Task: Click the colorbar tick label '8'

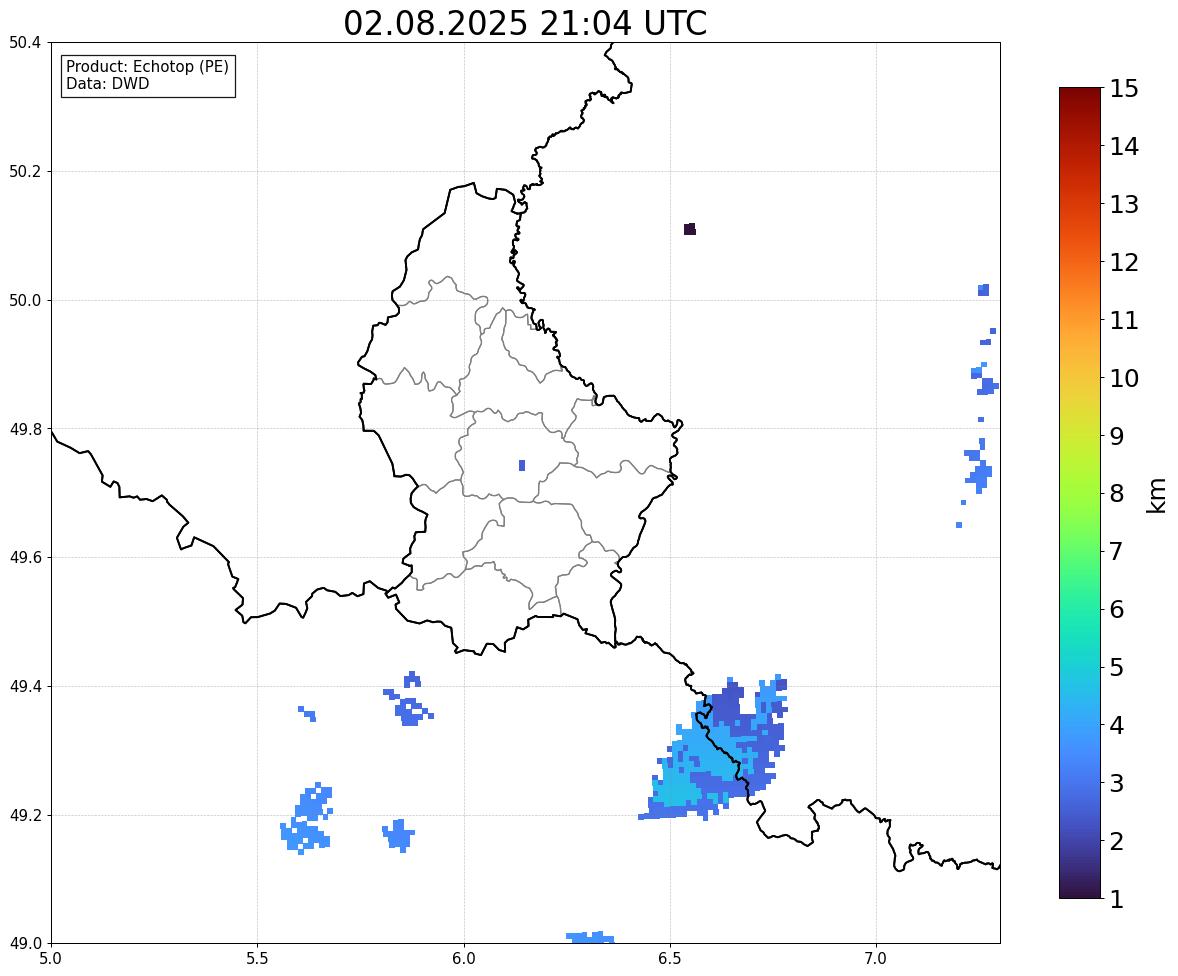Action: coord(1116,494)
